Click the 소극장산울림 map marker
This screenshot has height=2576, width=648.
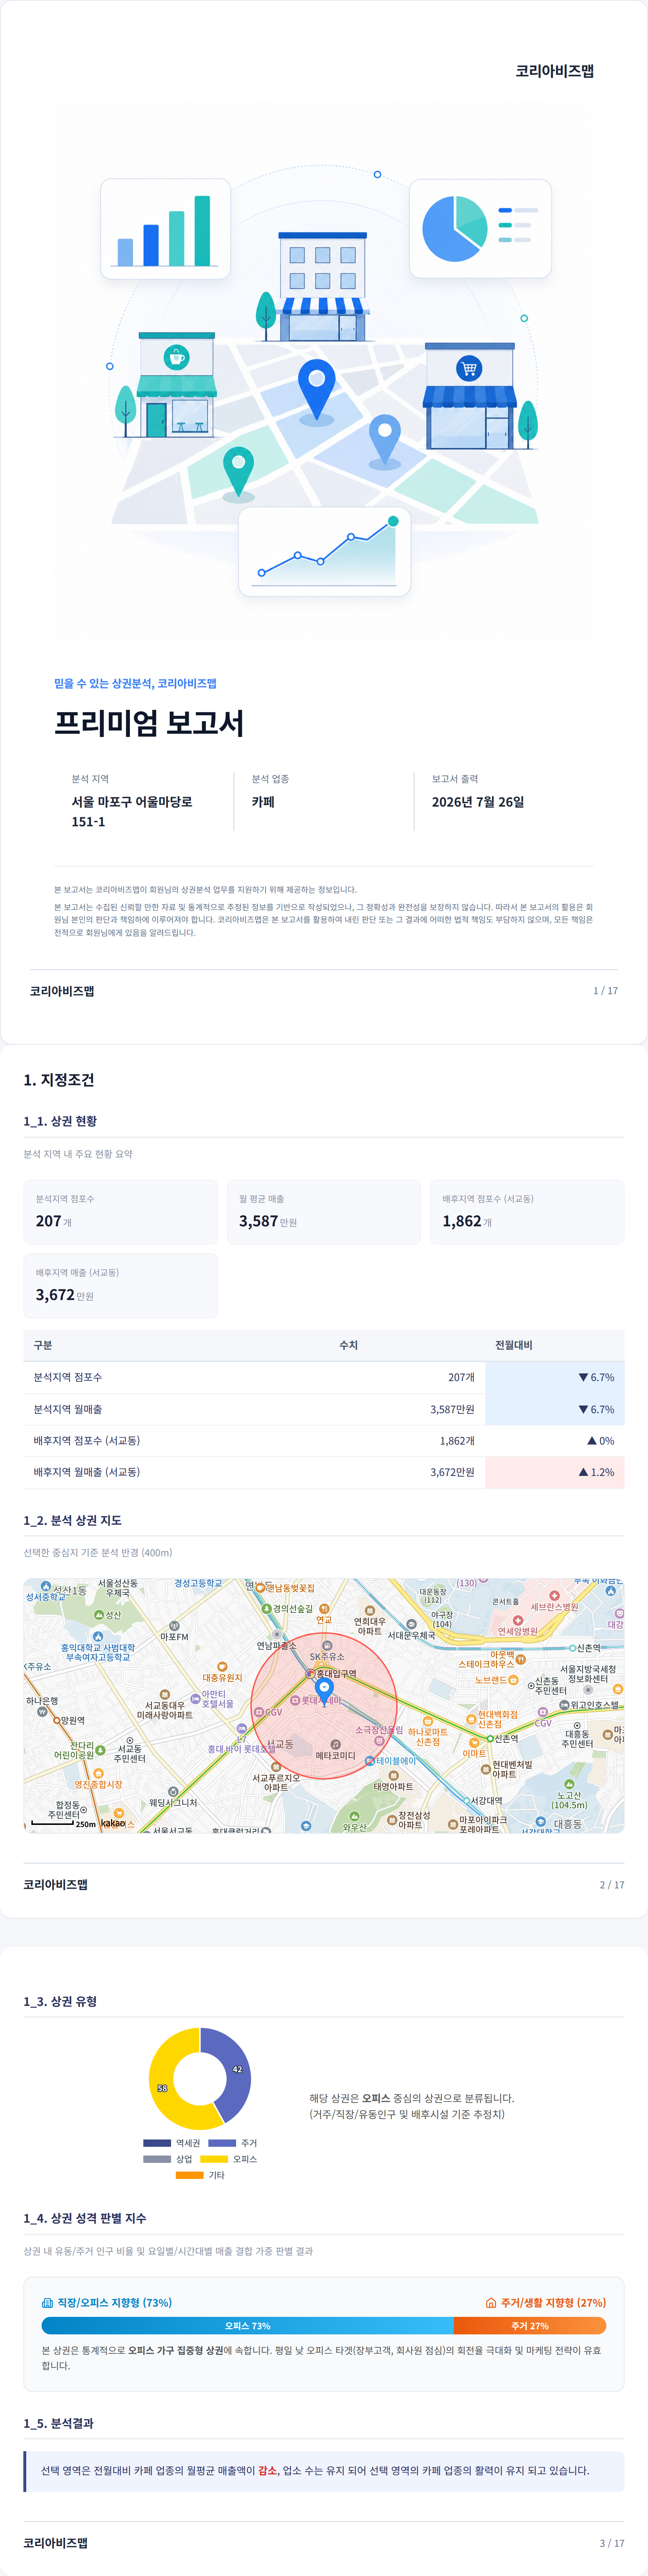379,1741
